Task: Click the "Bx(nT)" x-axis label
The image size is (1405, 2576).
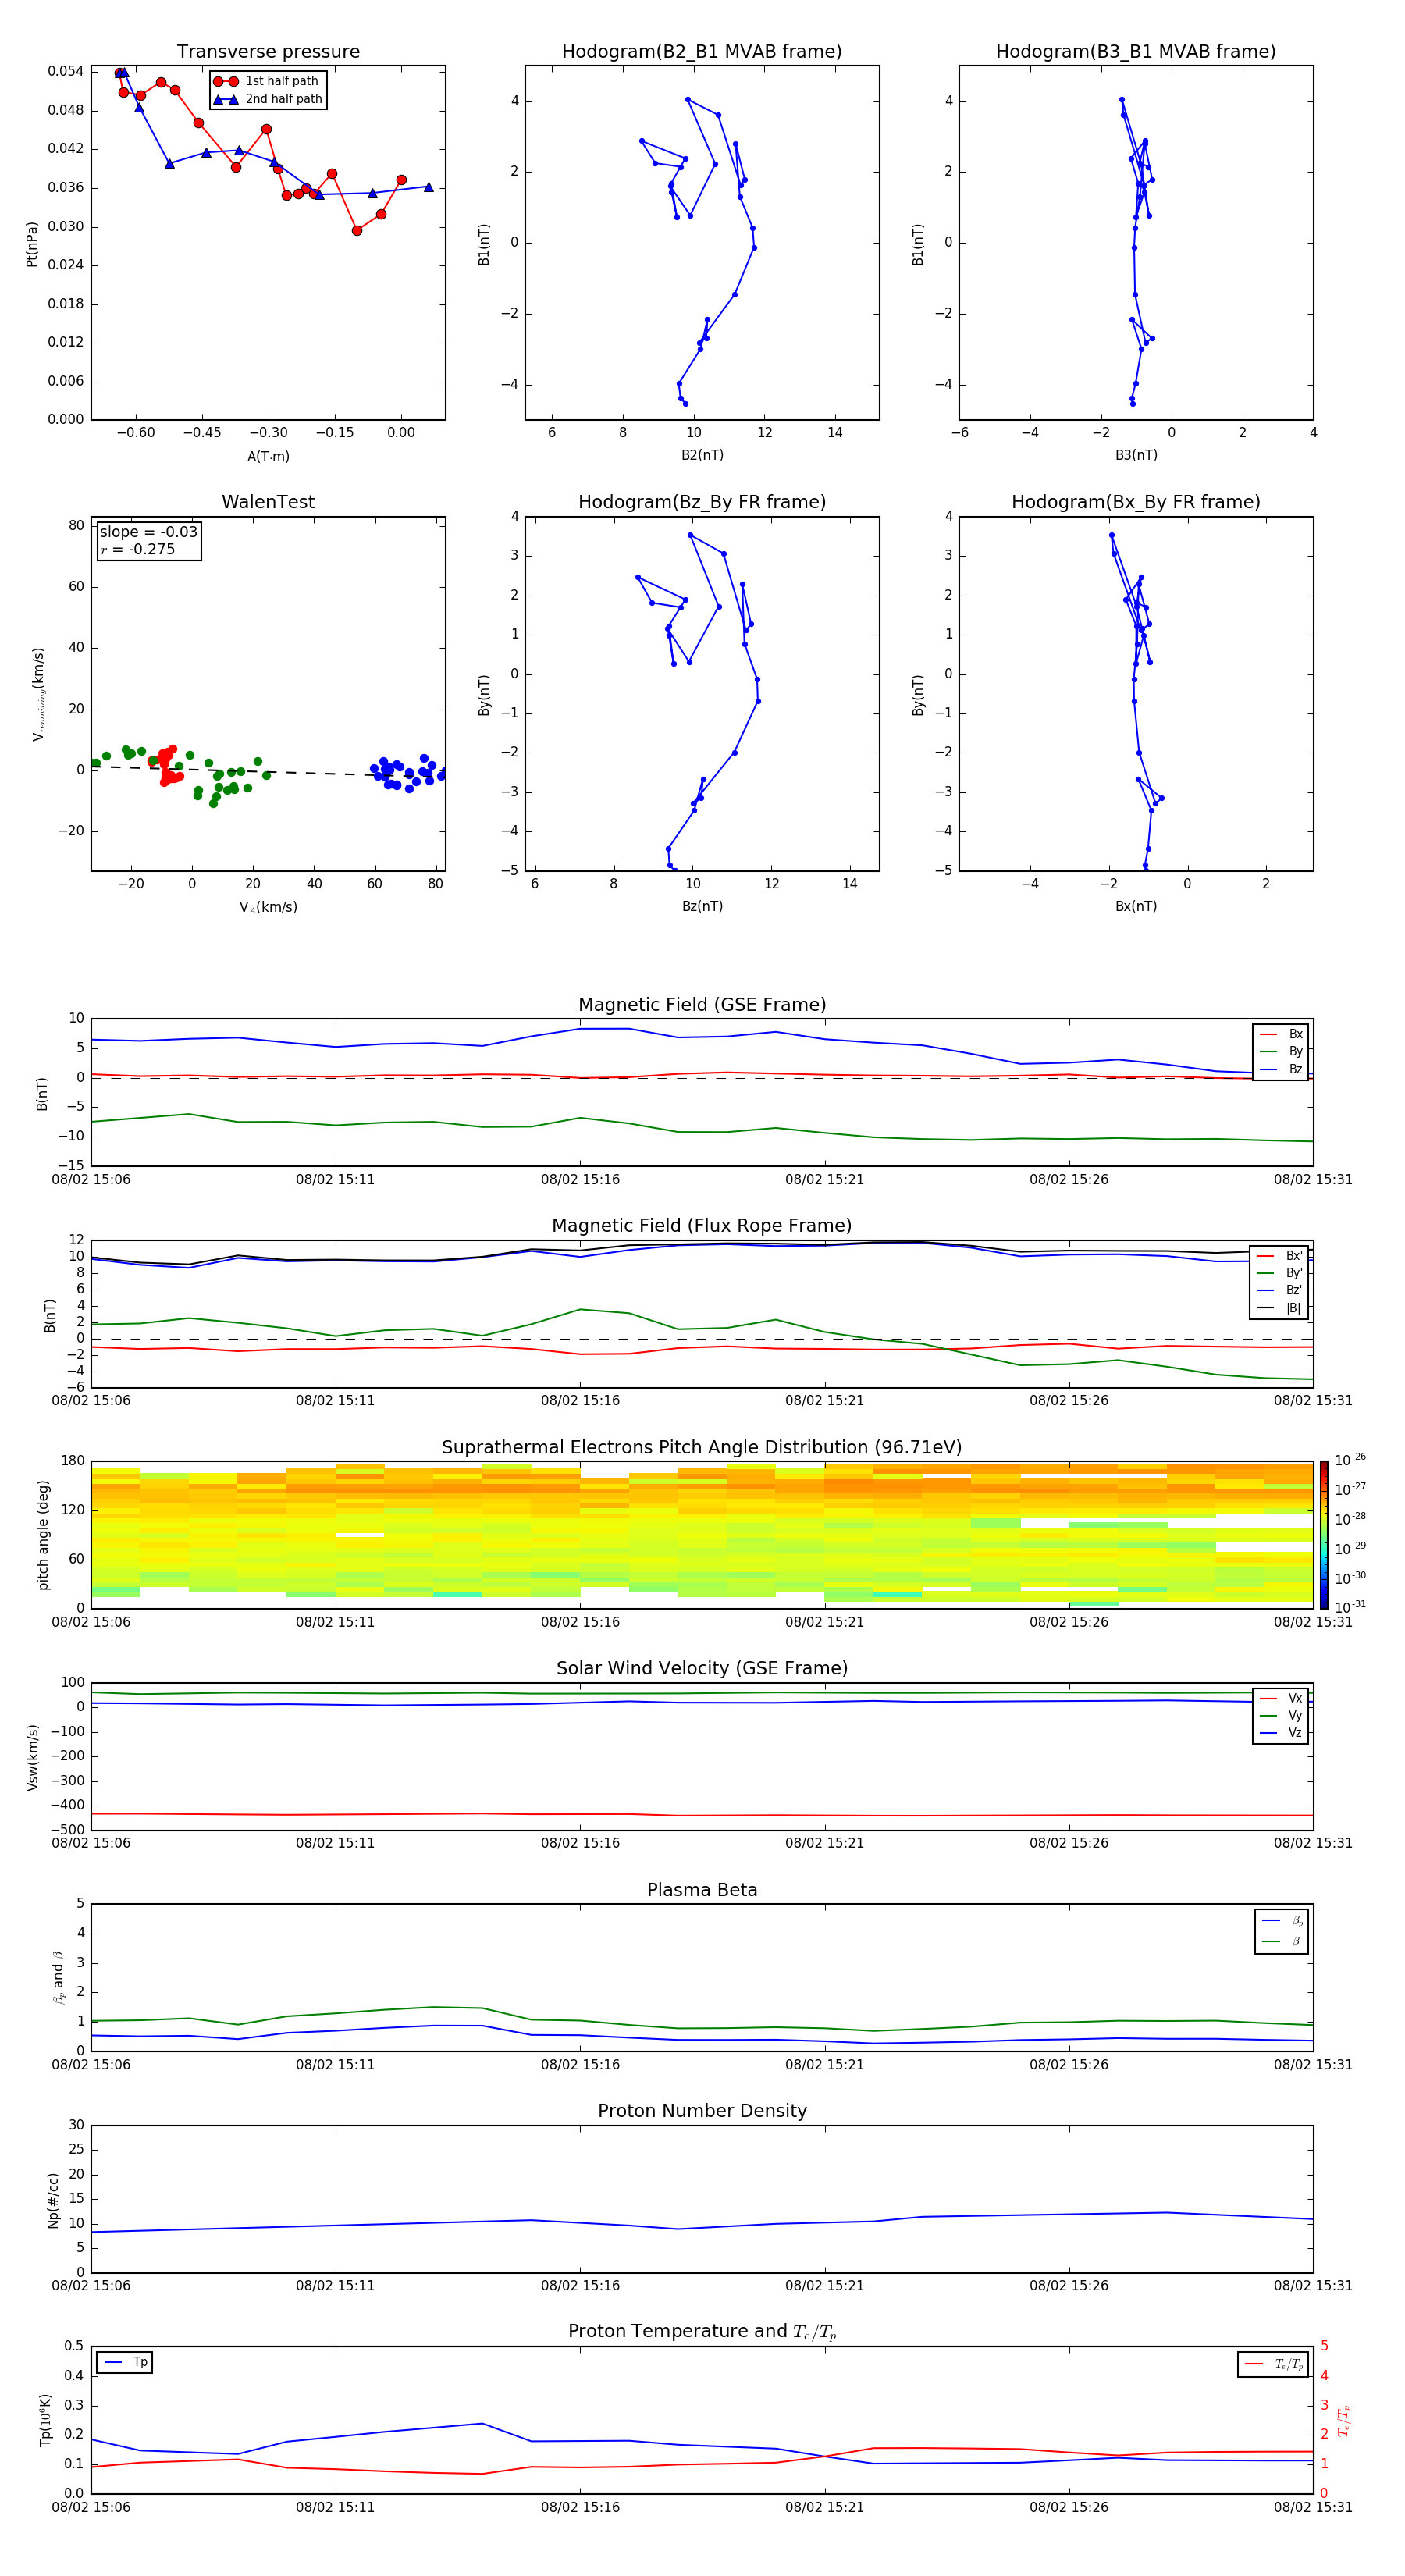Action: click(1136, 906)
